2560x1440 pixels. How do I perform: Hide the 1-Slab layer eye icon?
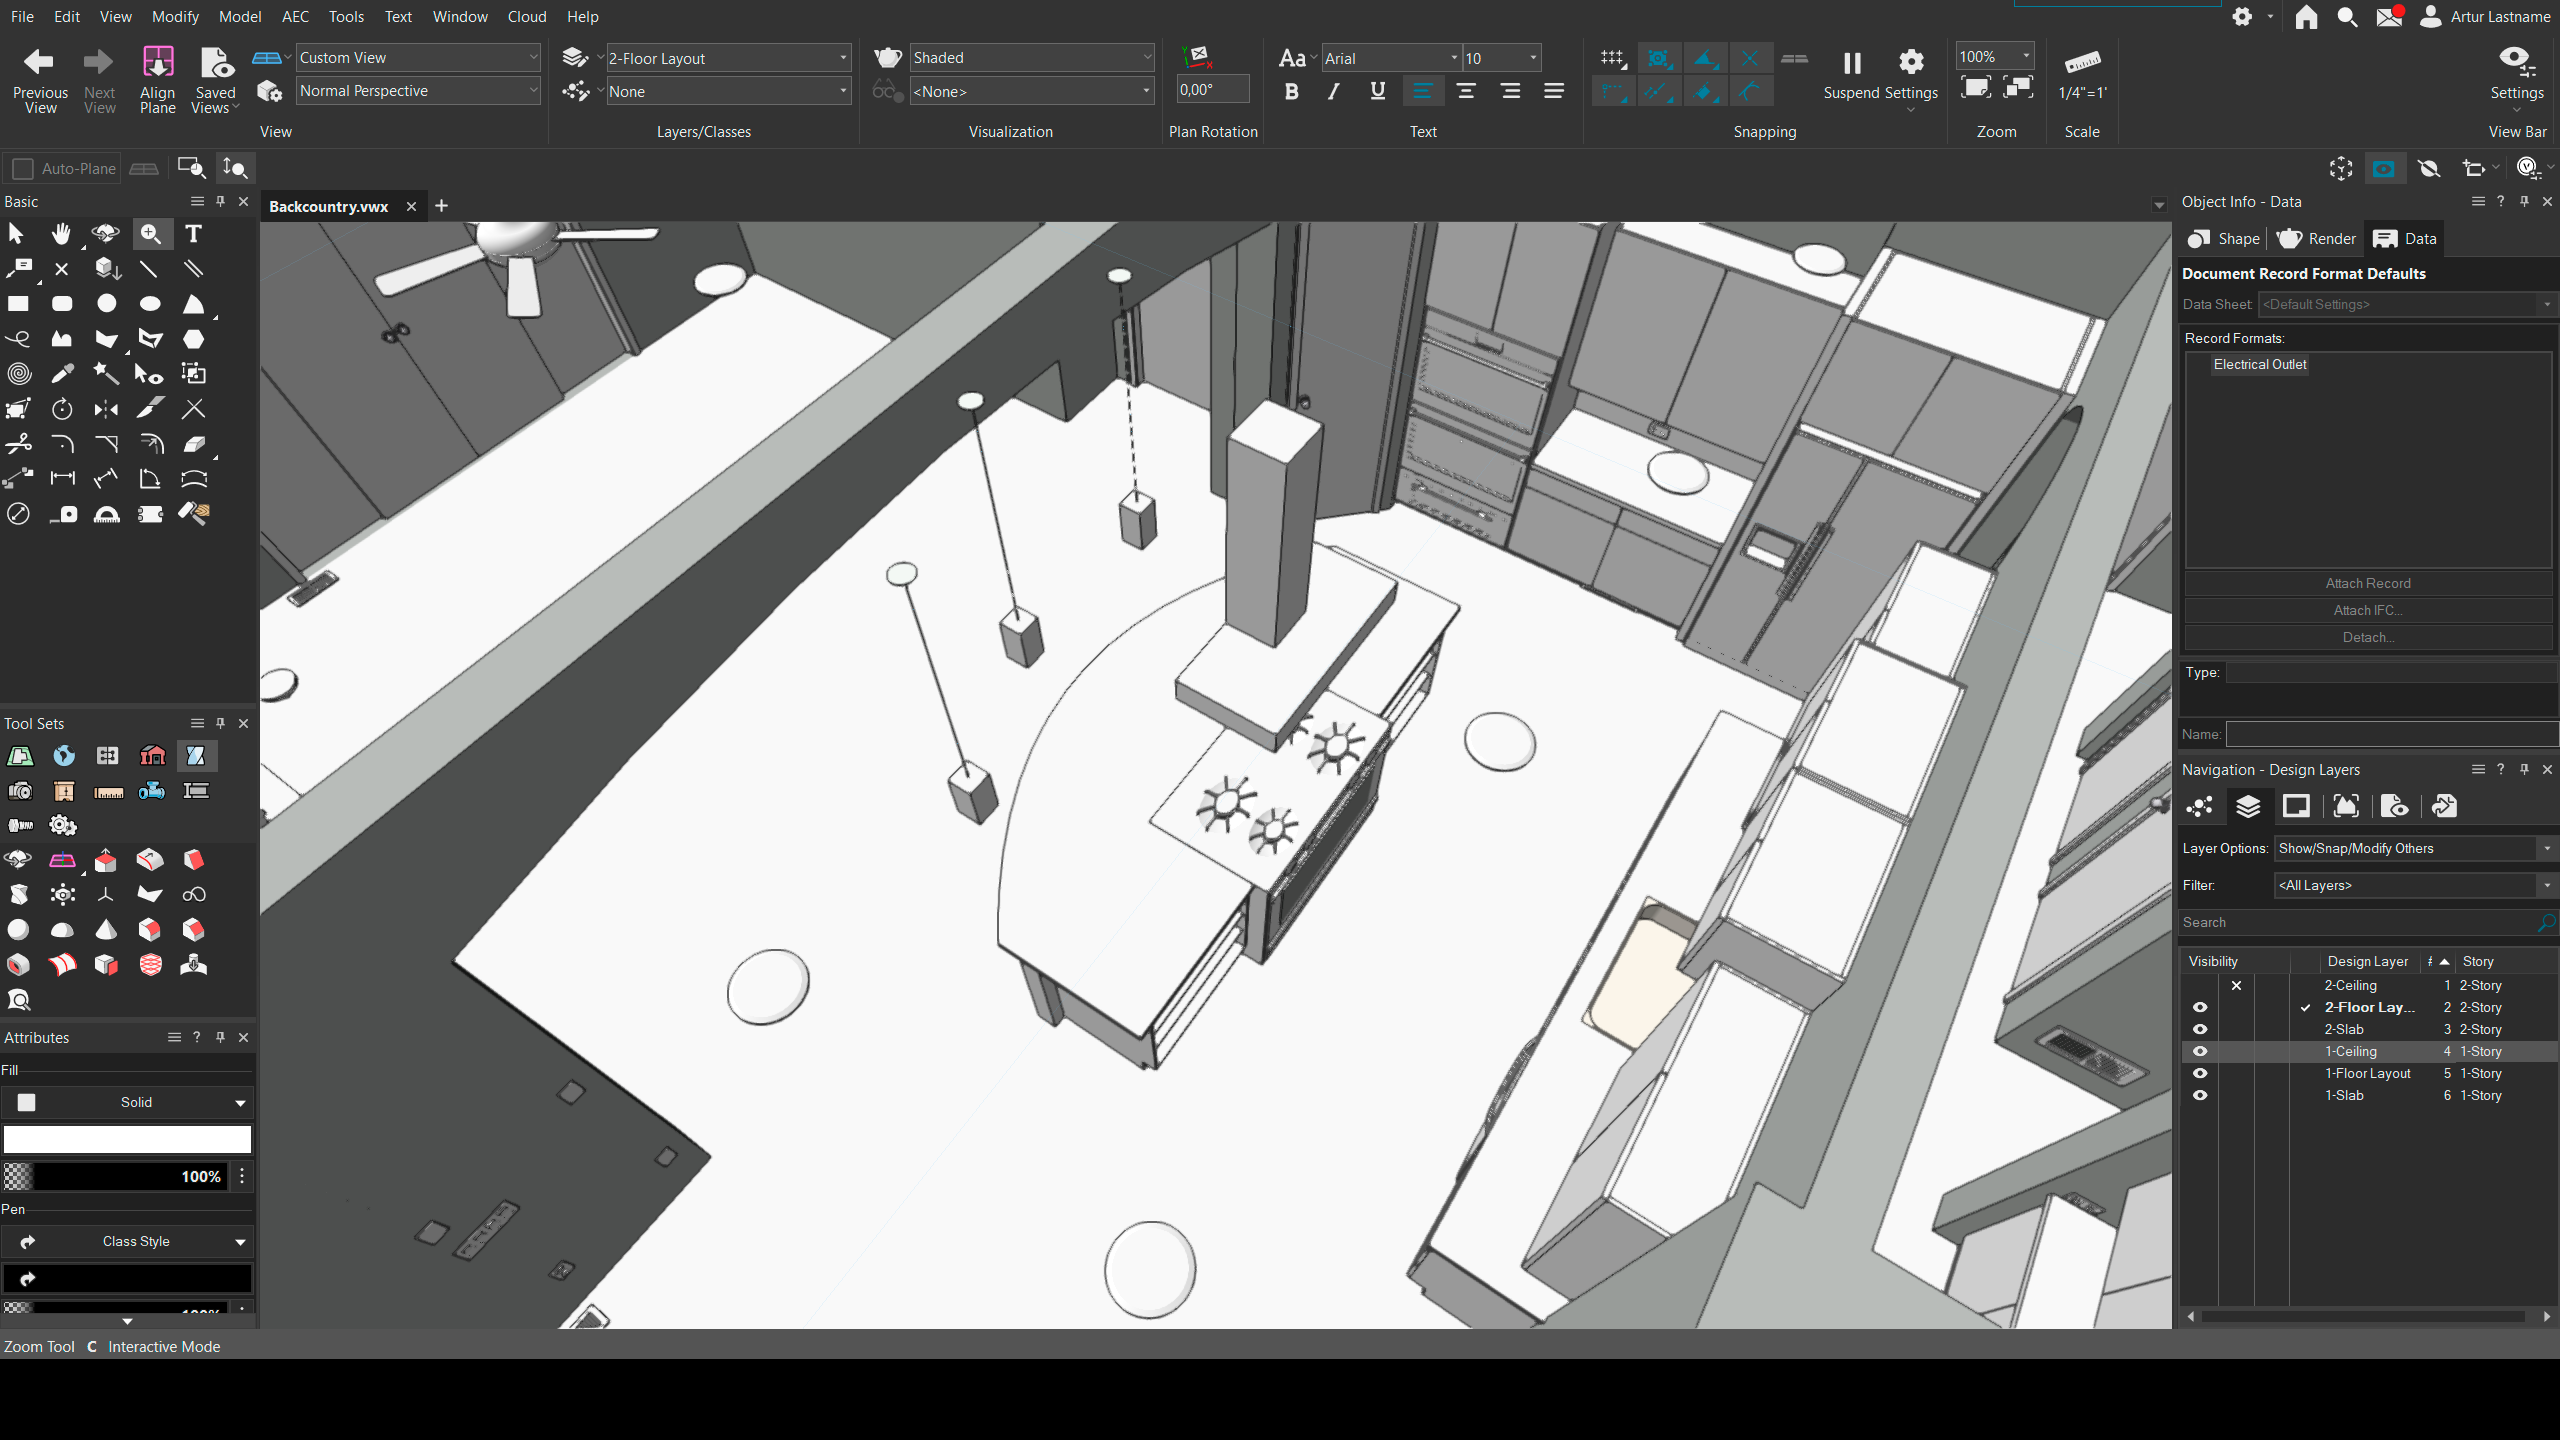[x=2200, y=1096]
